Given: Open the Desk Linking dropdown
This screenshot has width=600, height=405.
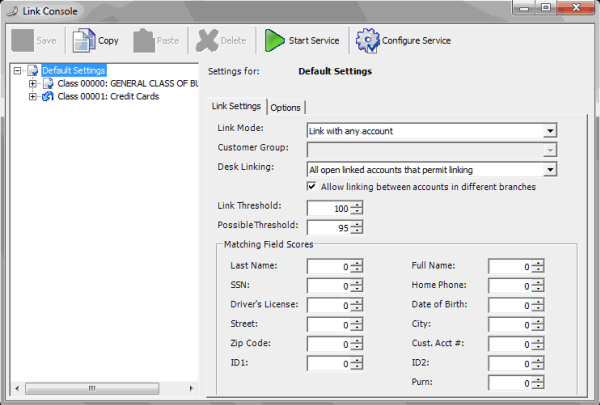Looking at the screenshot, I should tap(549, 169).
